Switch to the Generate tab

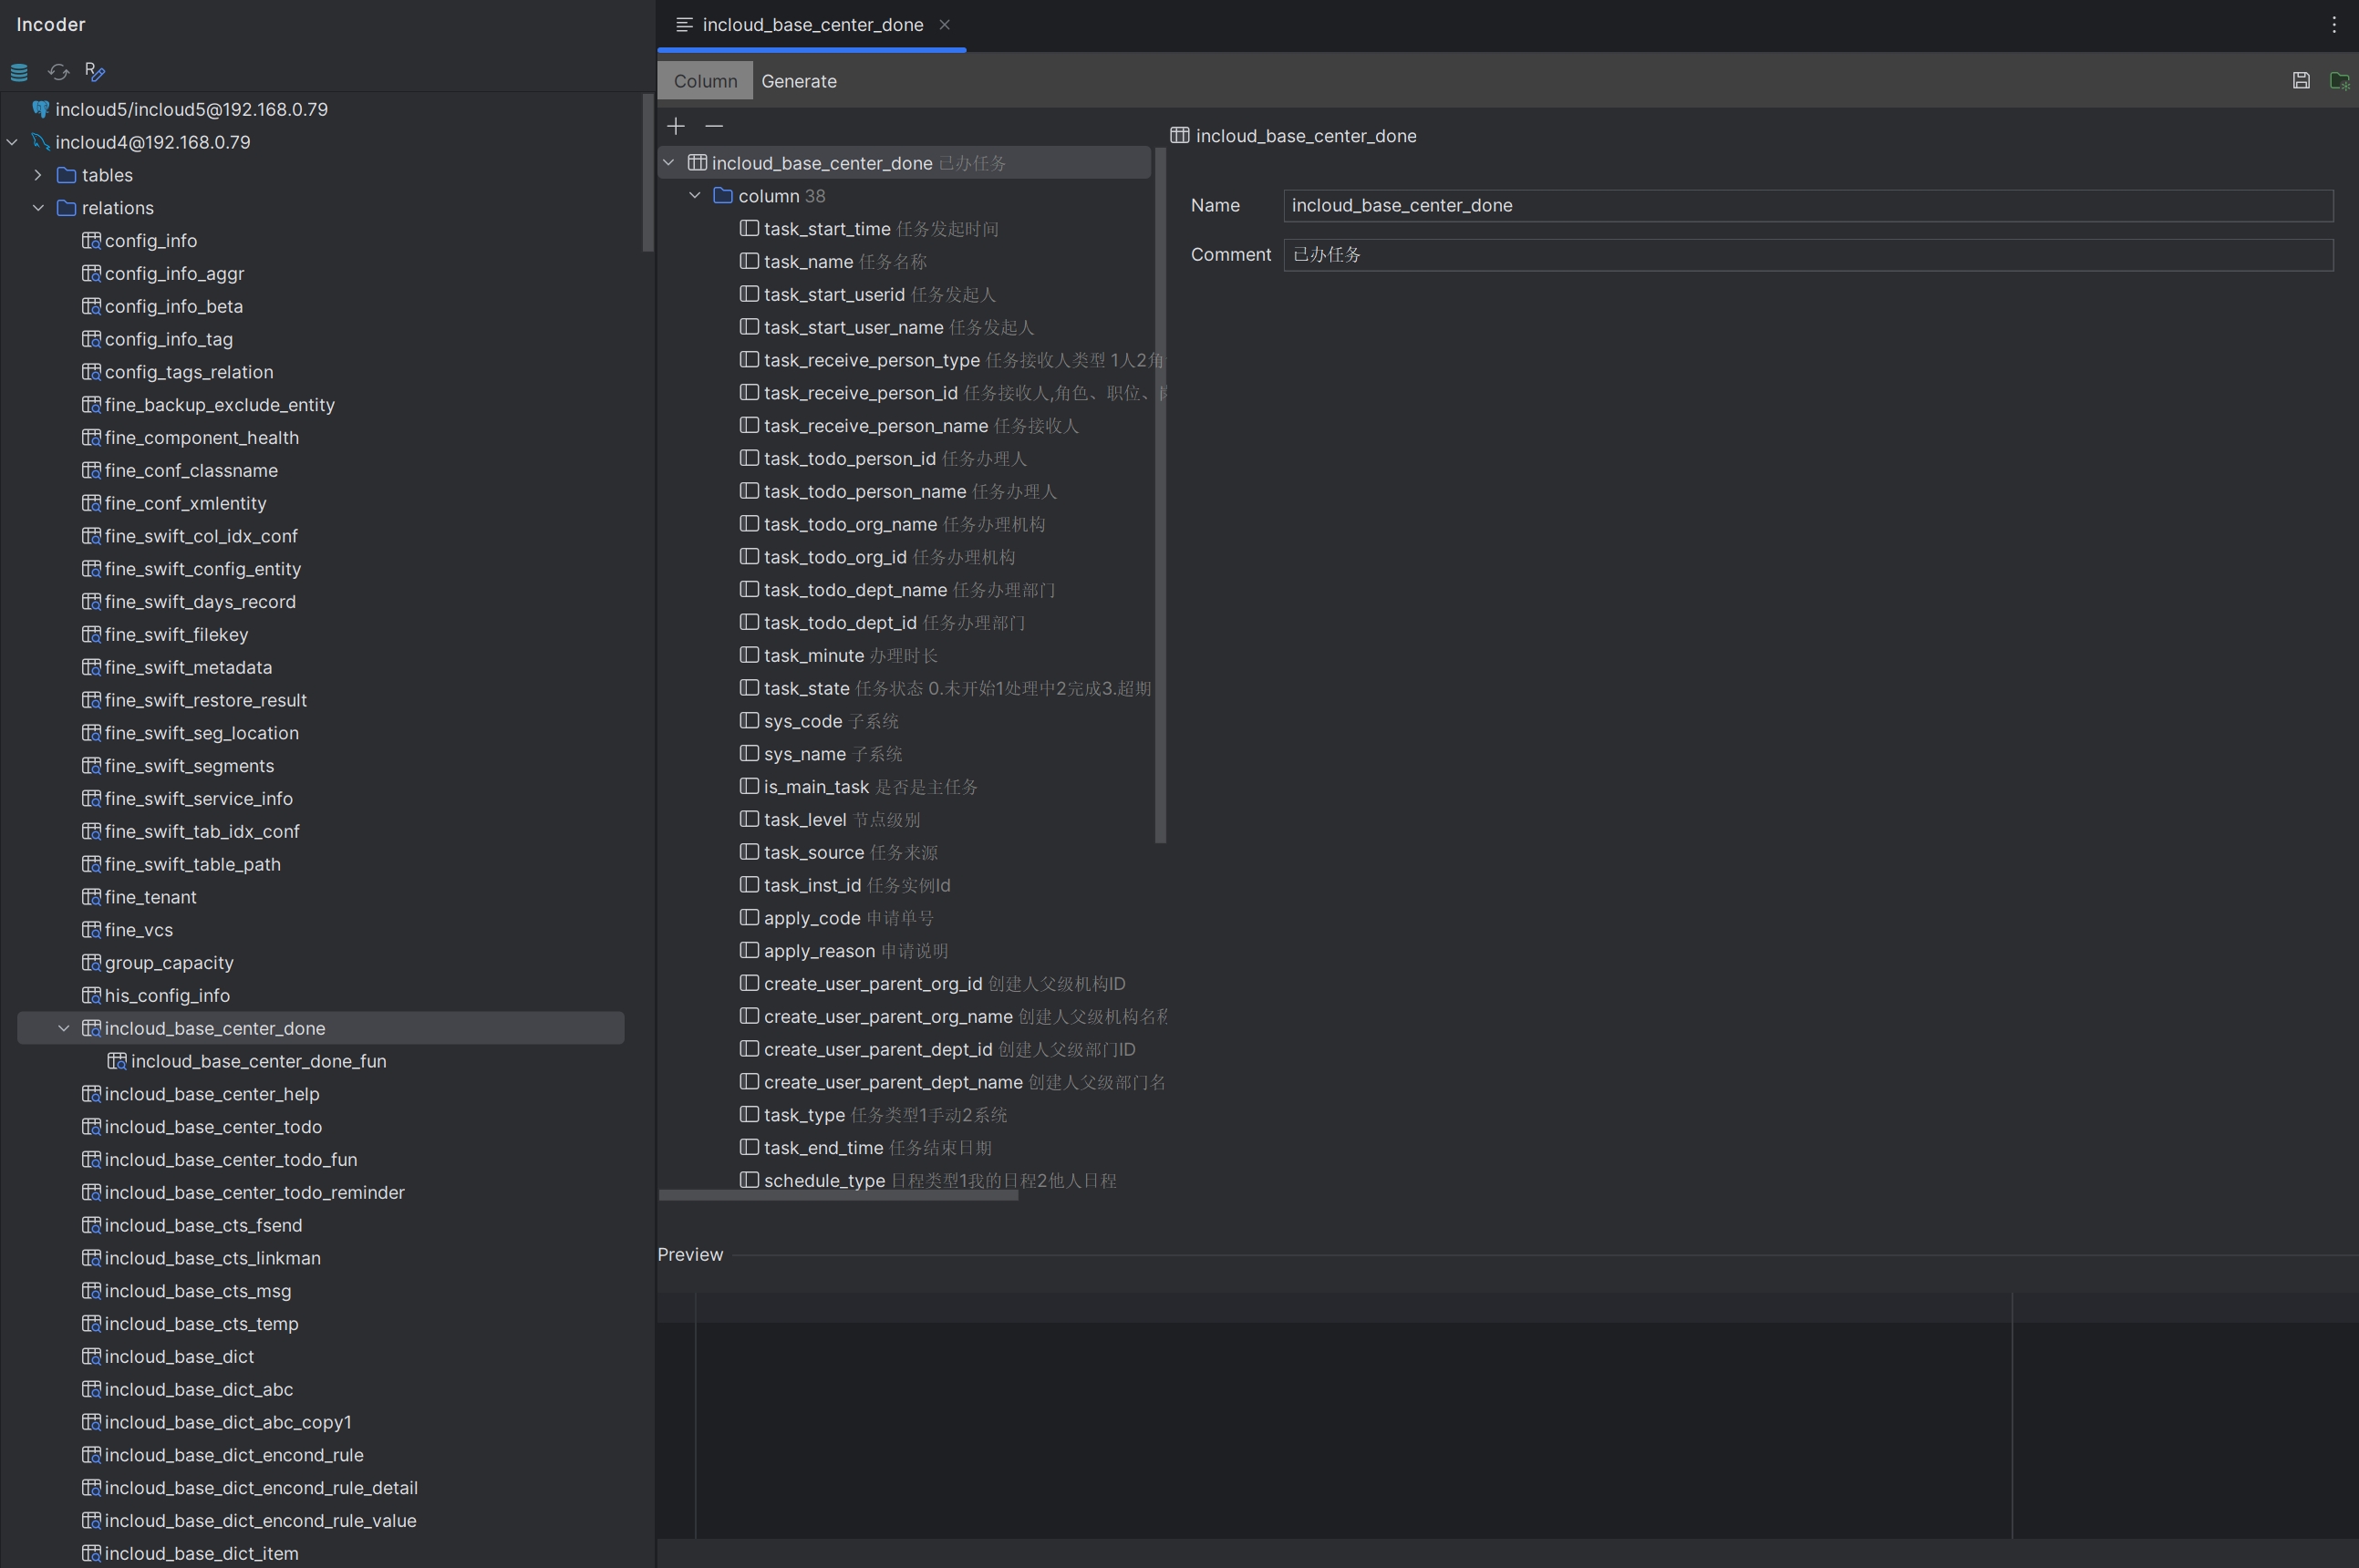click(798, 81)
